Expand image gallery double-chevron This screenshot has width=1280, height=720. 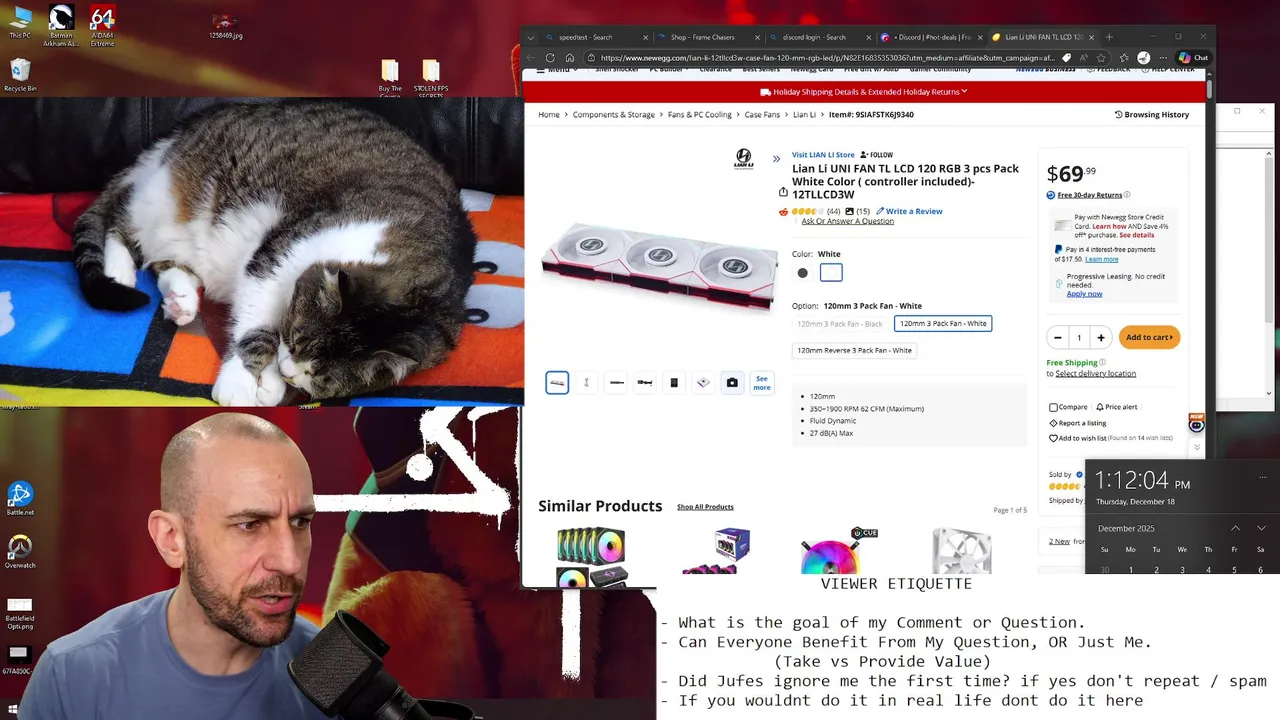[776, 159]
